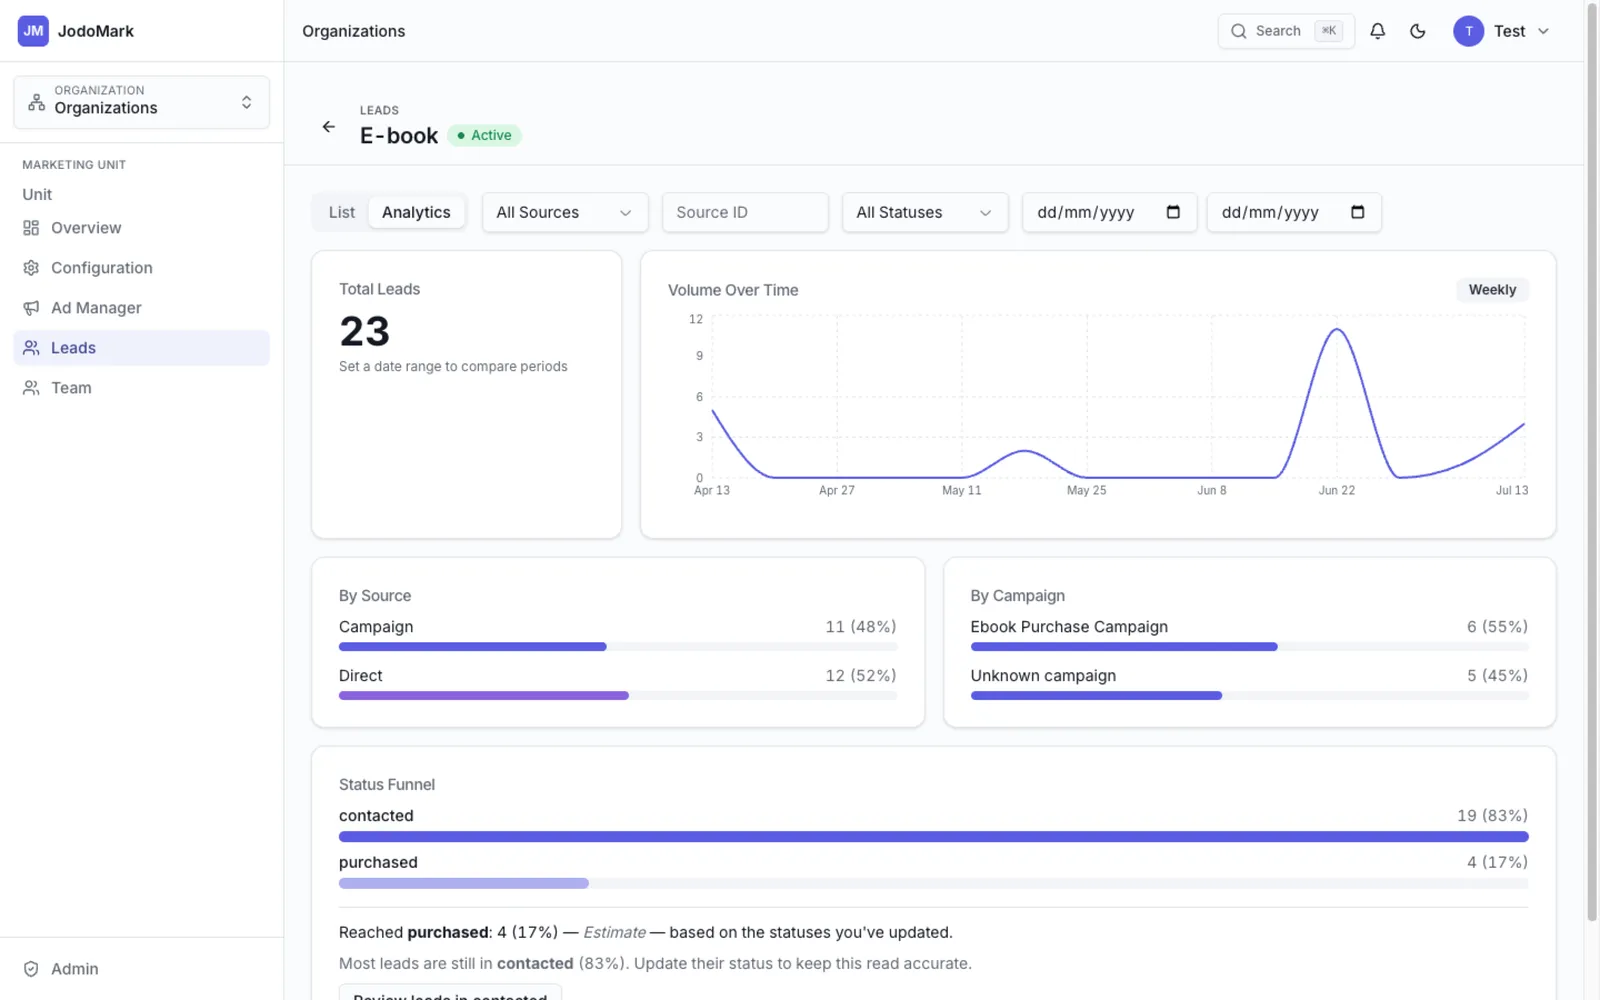
Task: Open the second date field calendar icon
Action: pos(1357,212)
